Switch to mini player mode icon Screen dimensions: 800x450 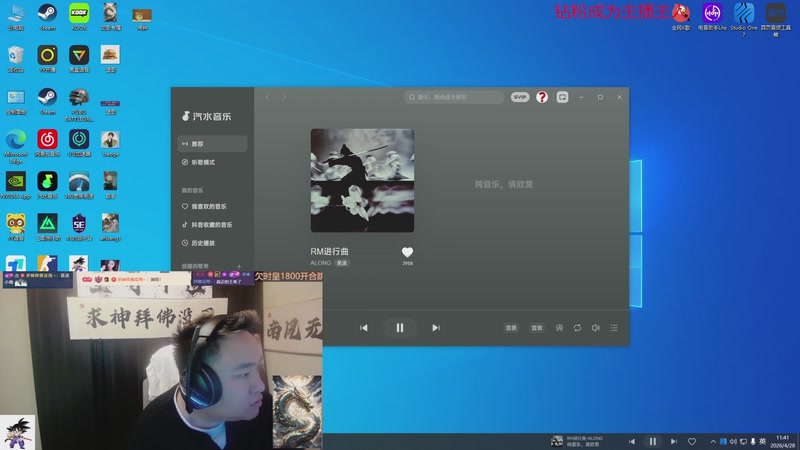point(562,97)
